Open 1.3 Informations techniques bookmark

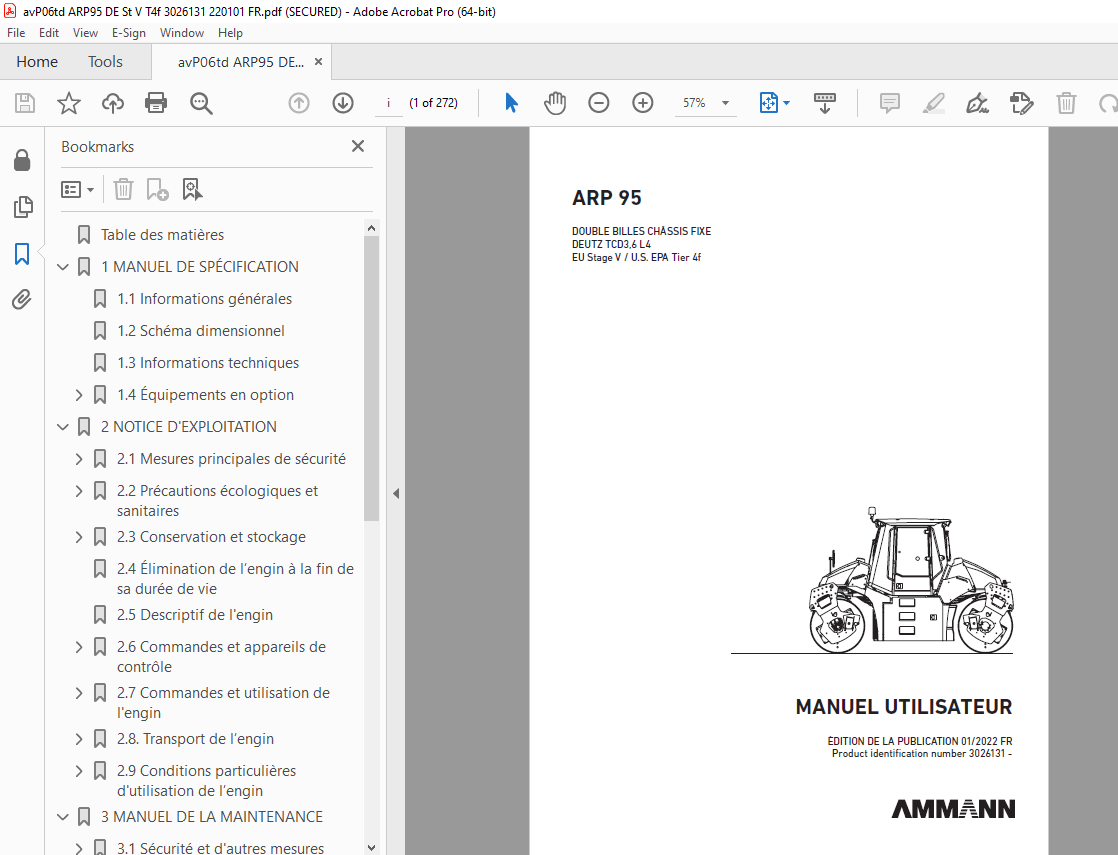208,362
